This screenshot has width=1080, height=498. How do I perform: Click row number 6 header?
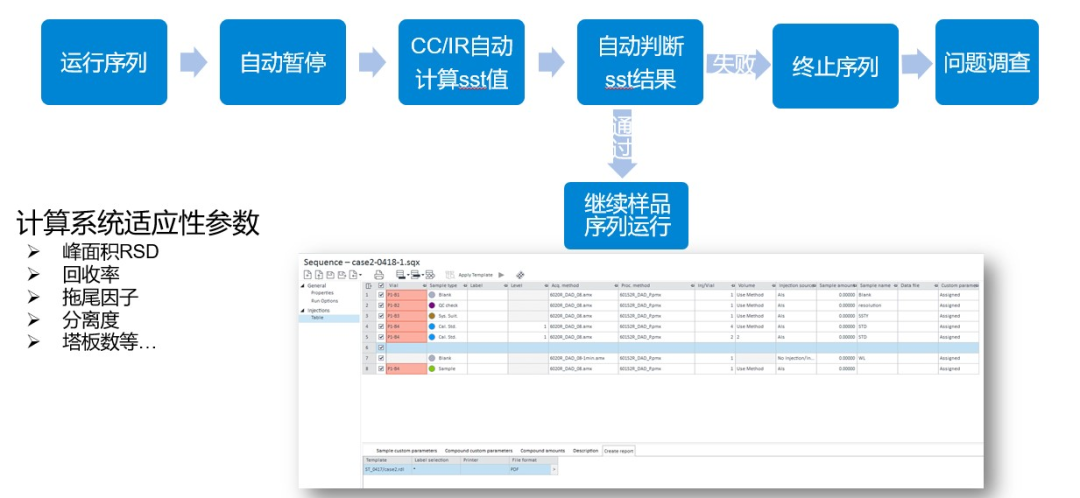(x=368, y=347)
